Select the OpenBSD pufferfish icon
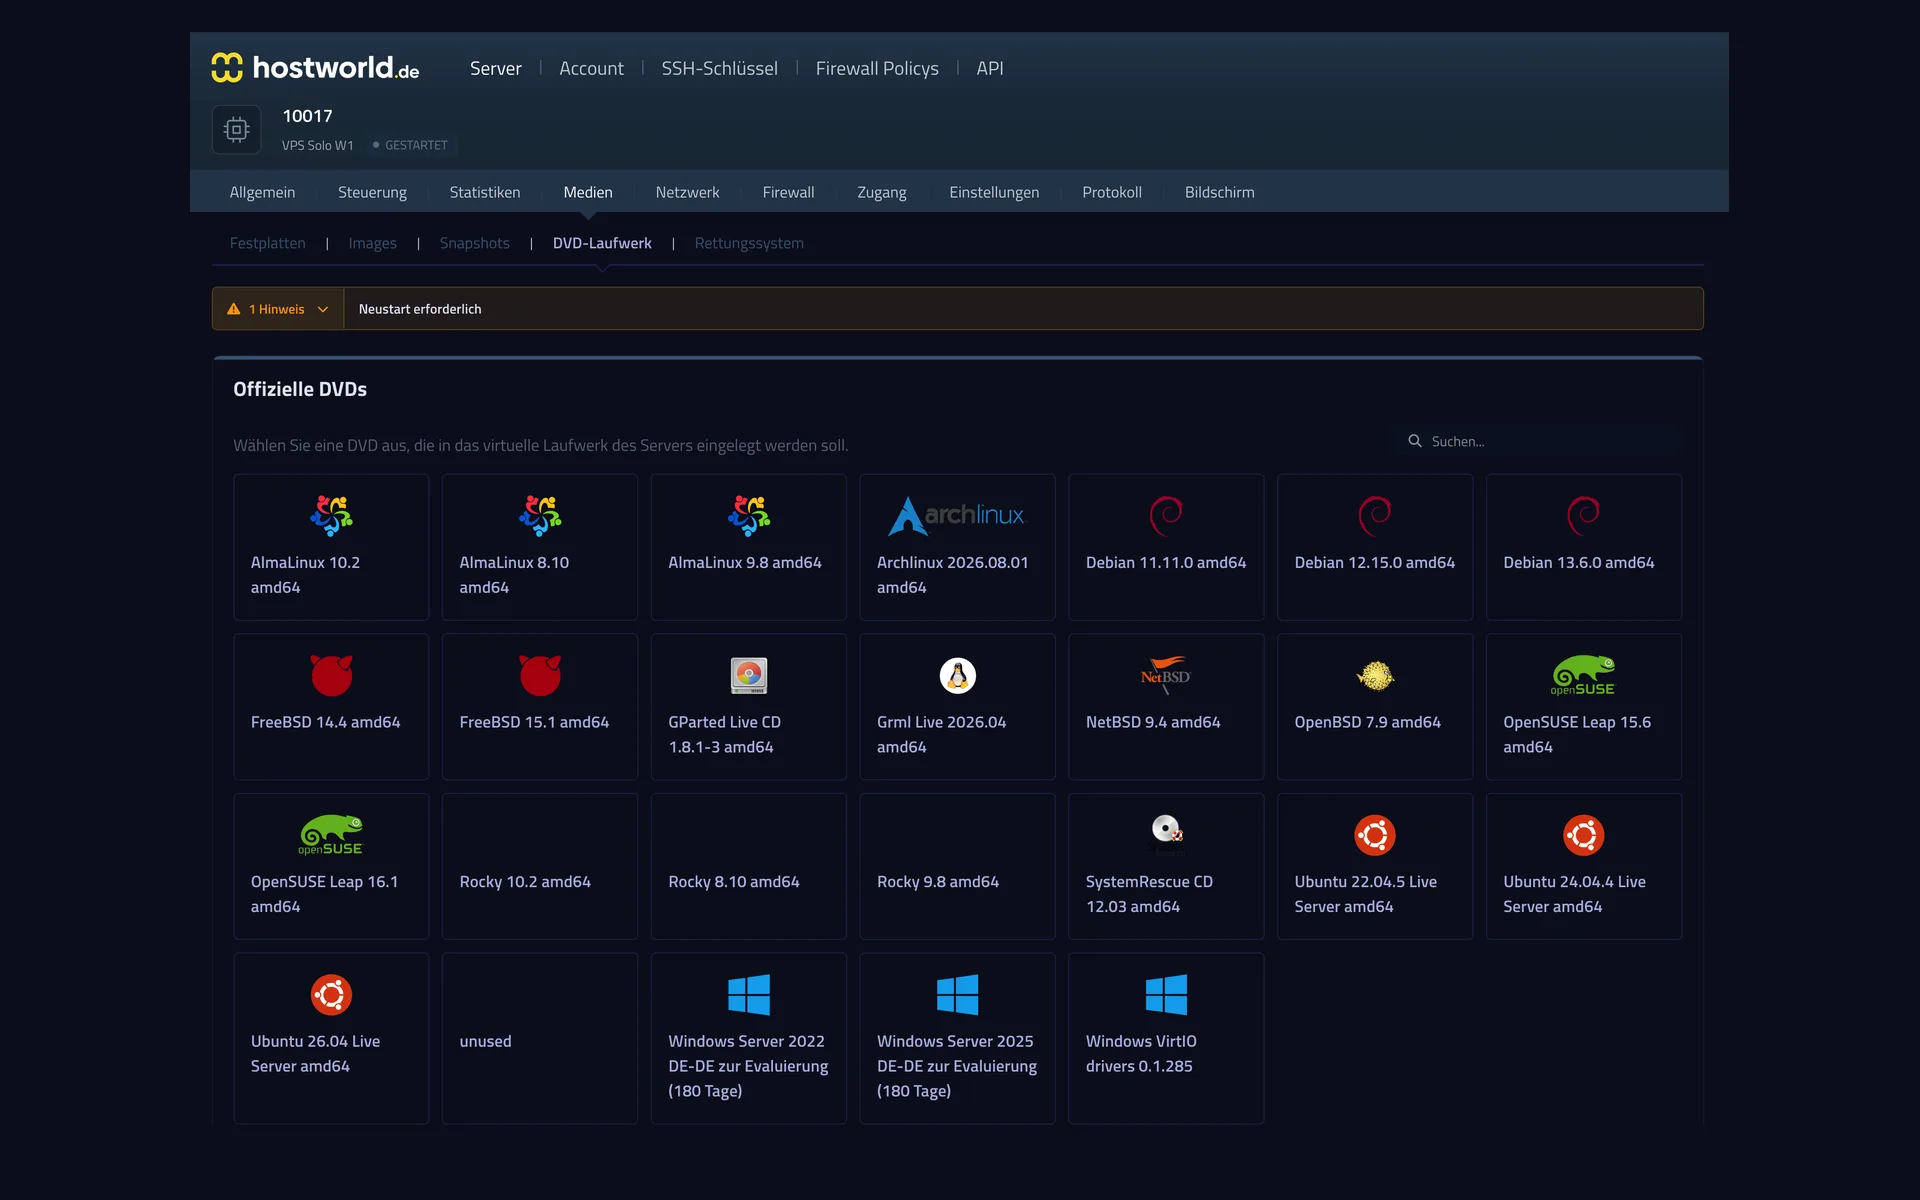Viewport: 1920px width, 1200px height. (x=1375, y=676)
